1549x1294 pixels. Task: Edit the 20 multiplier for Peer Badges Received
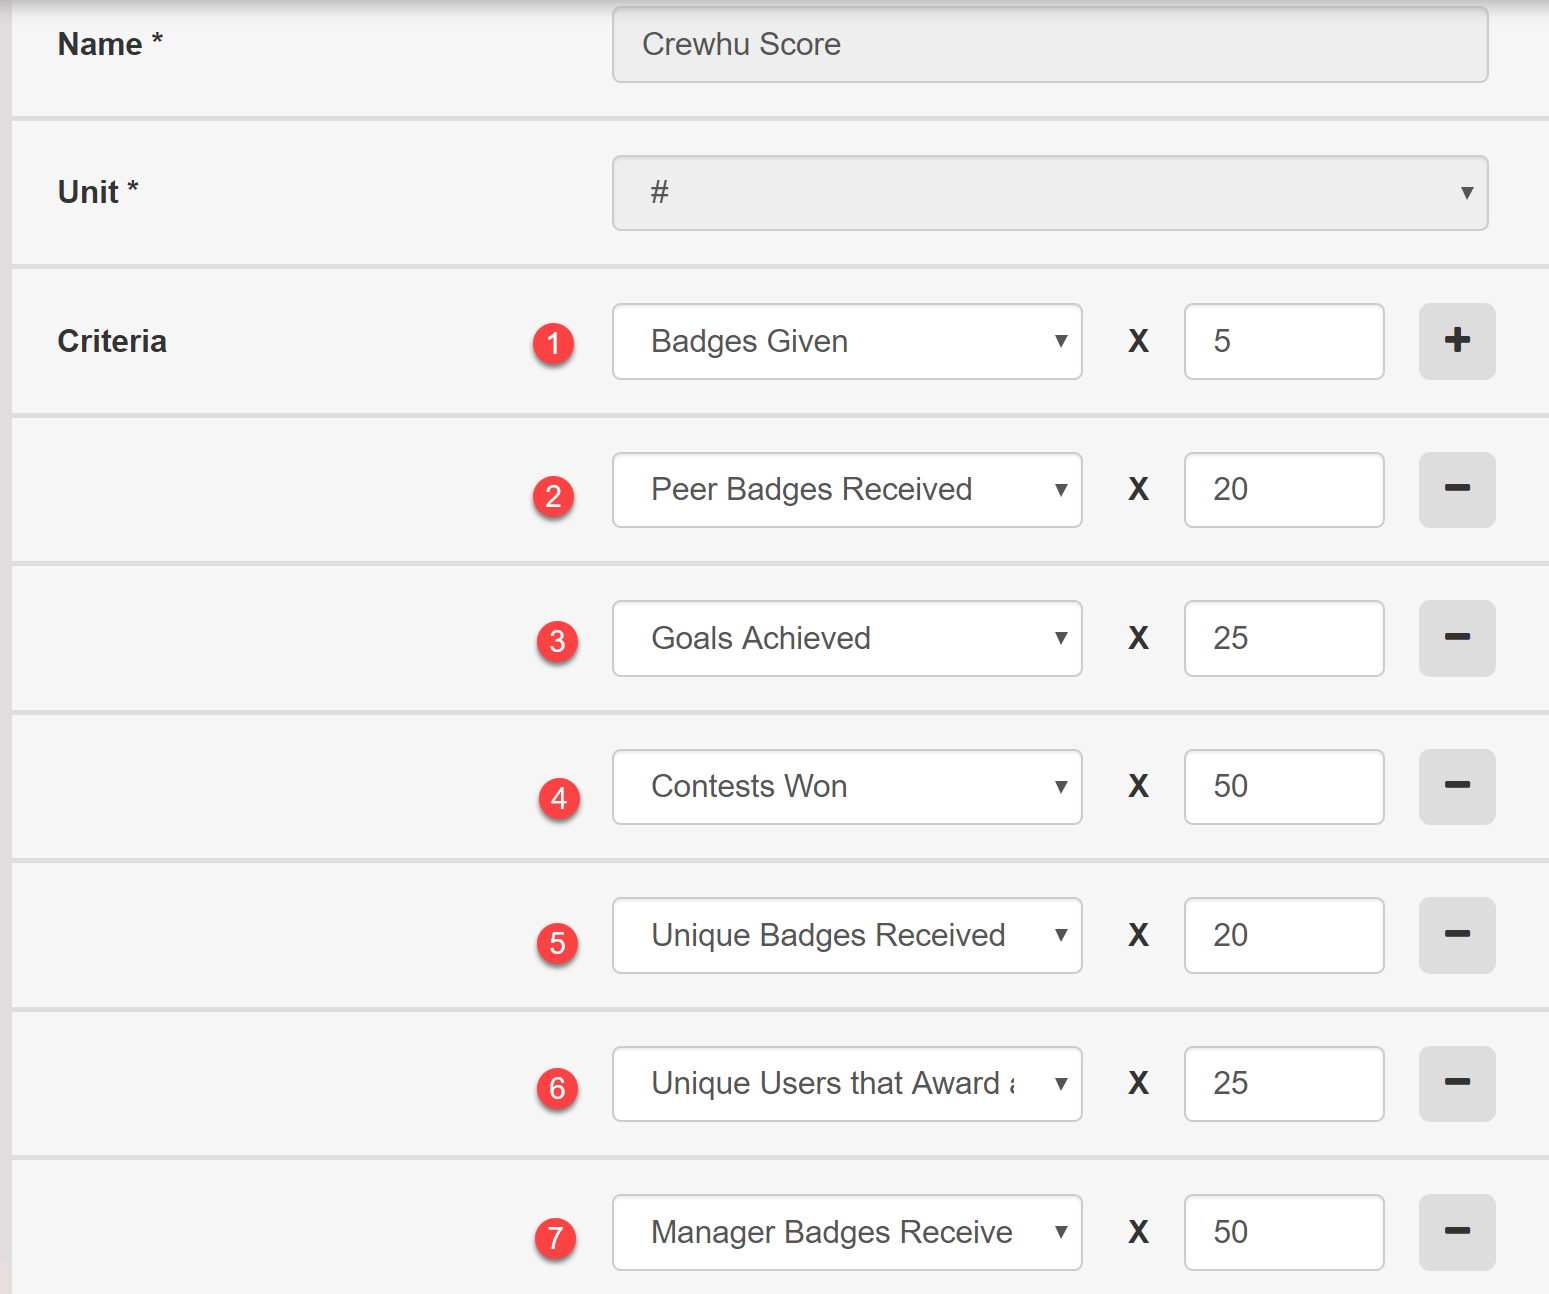(1284, 489)
